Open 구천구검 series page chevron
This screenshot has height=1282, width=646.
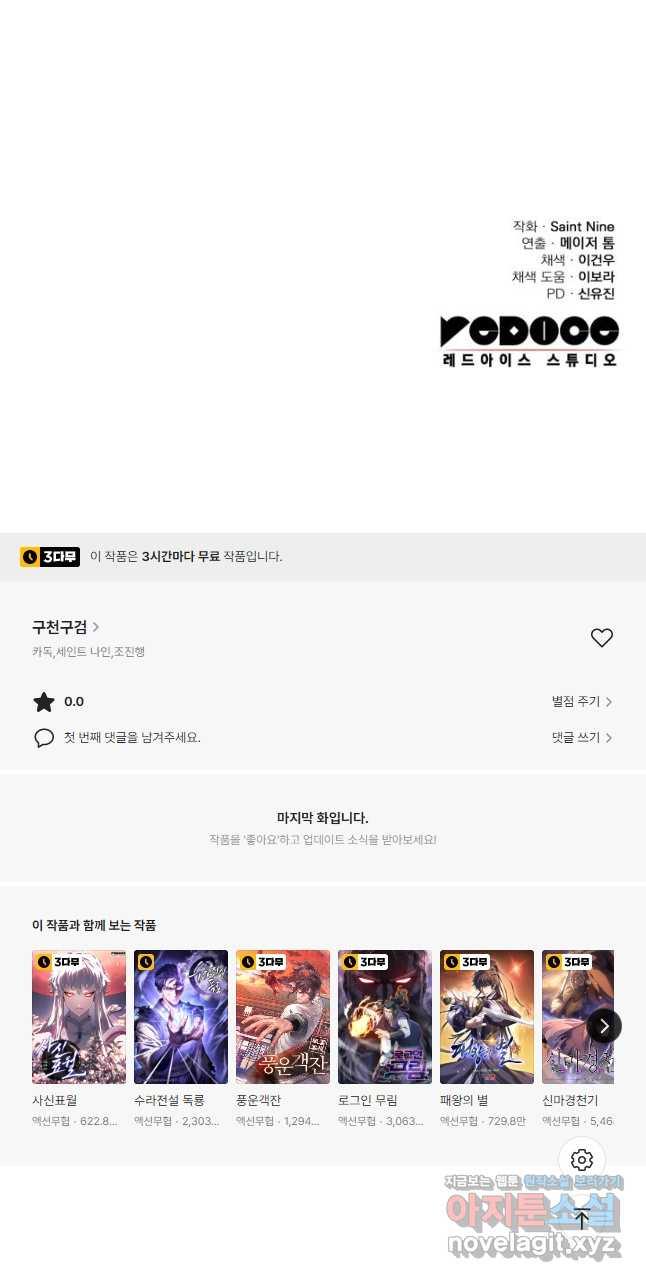tap(96, 627)
